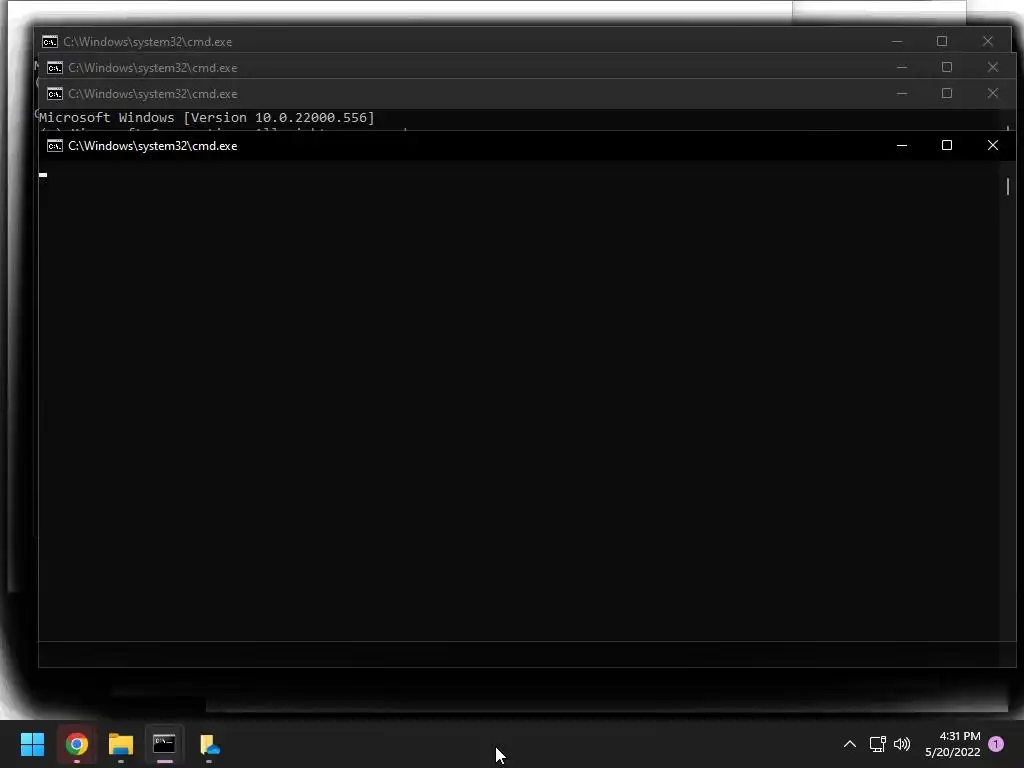
Task: Select the third cmd.exe window title bar text
Action: (153, 94)
